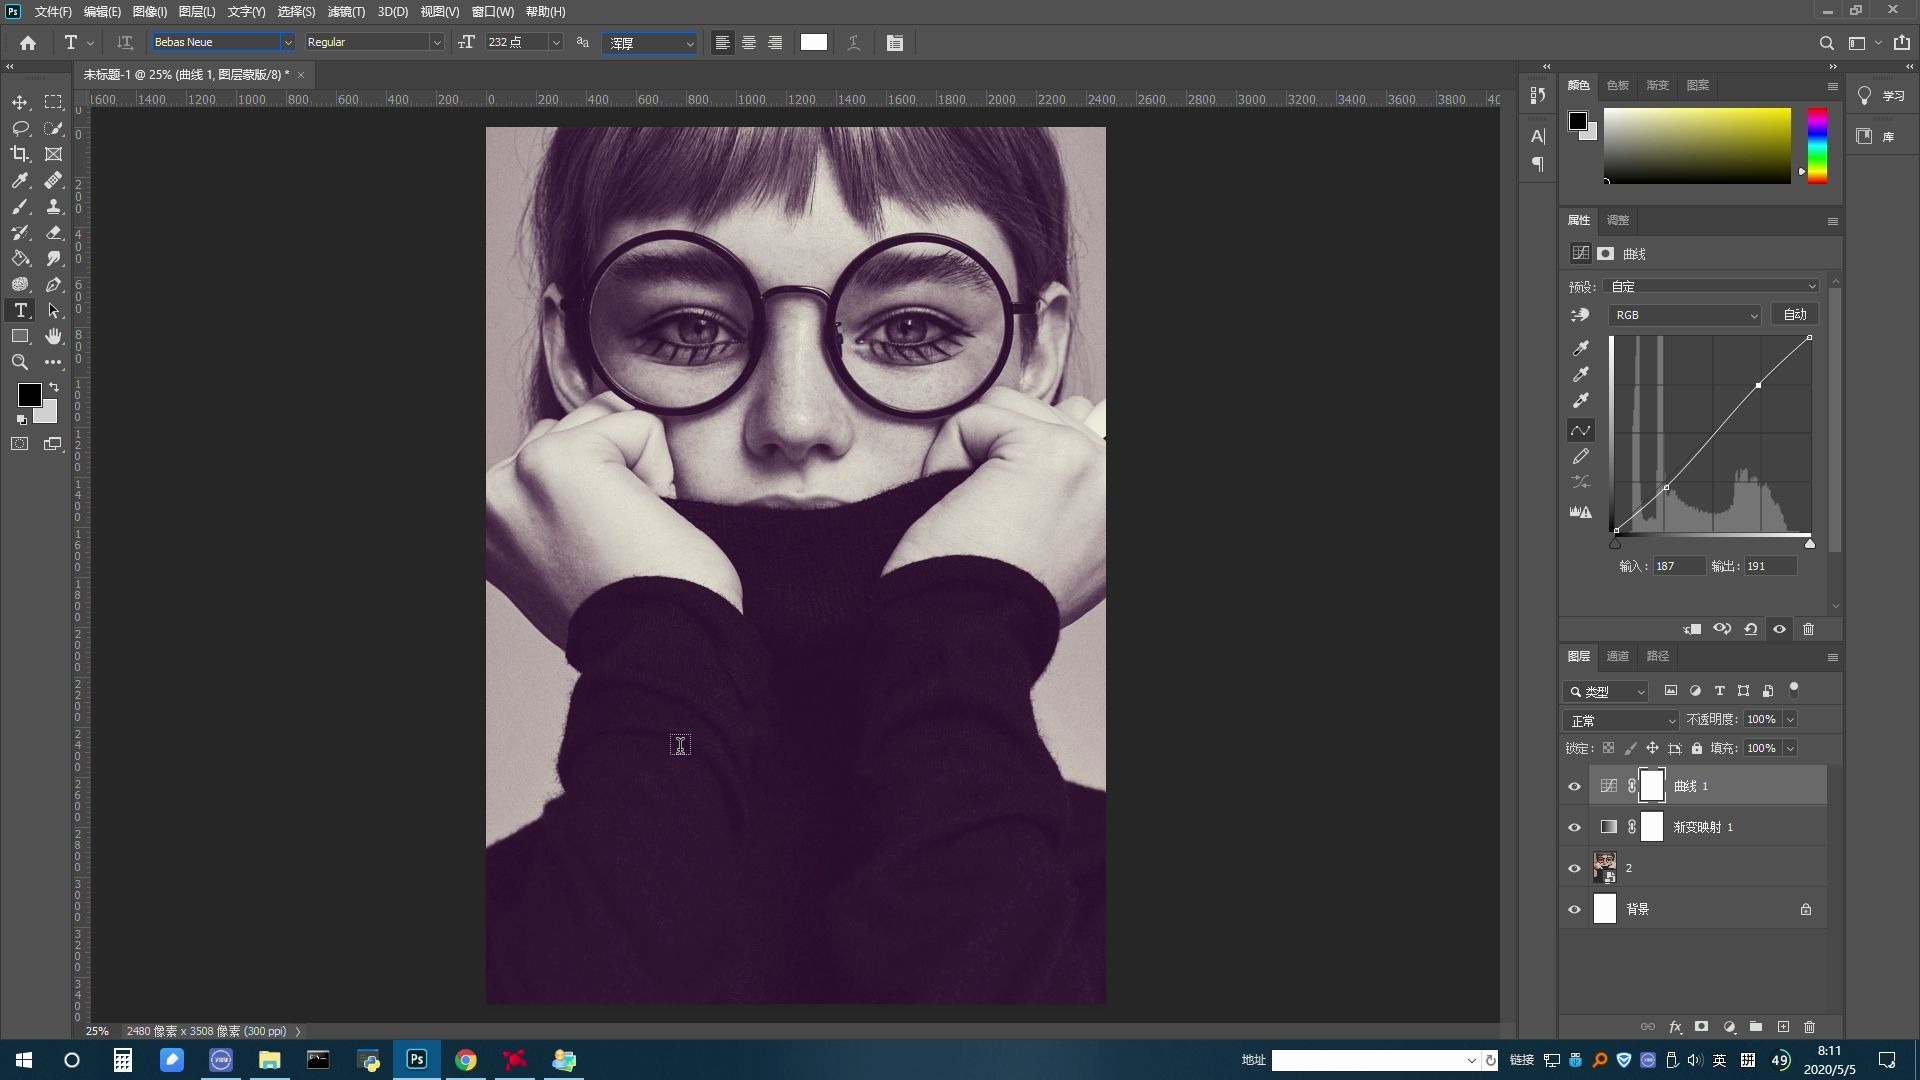
Task: Open the RGB channel dropdown in Curves
Action: pos(1684,314)
